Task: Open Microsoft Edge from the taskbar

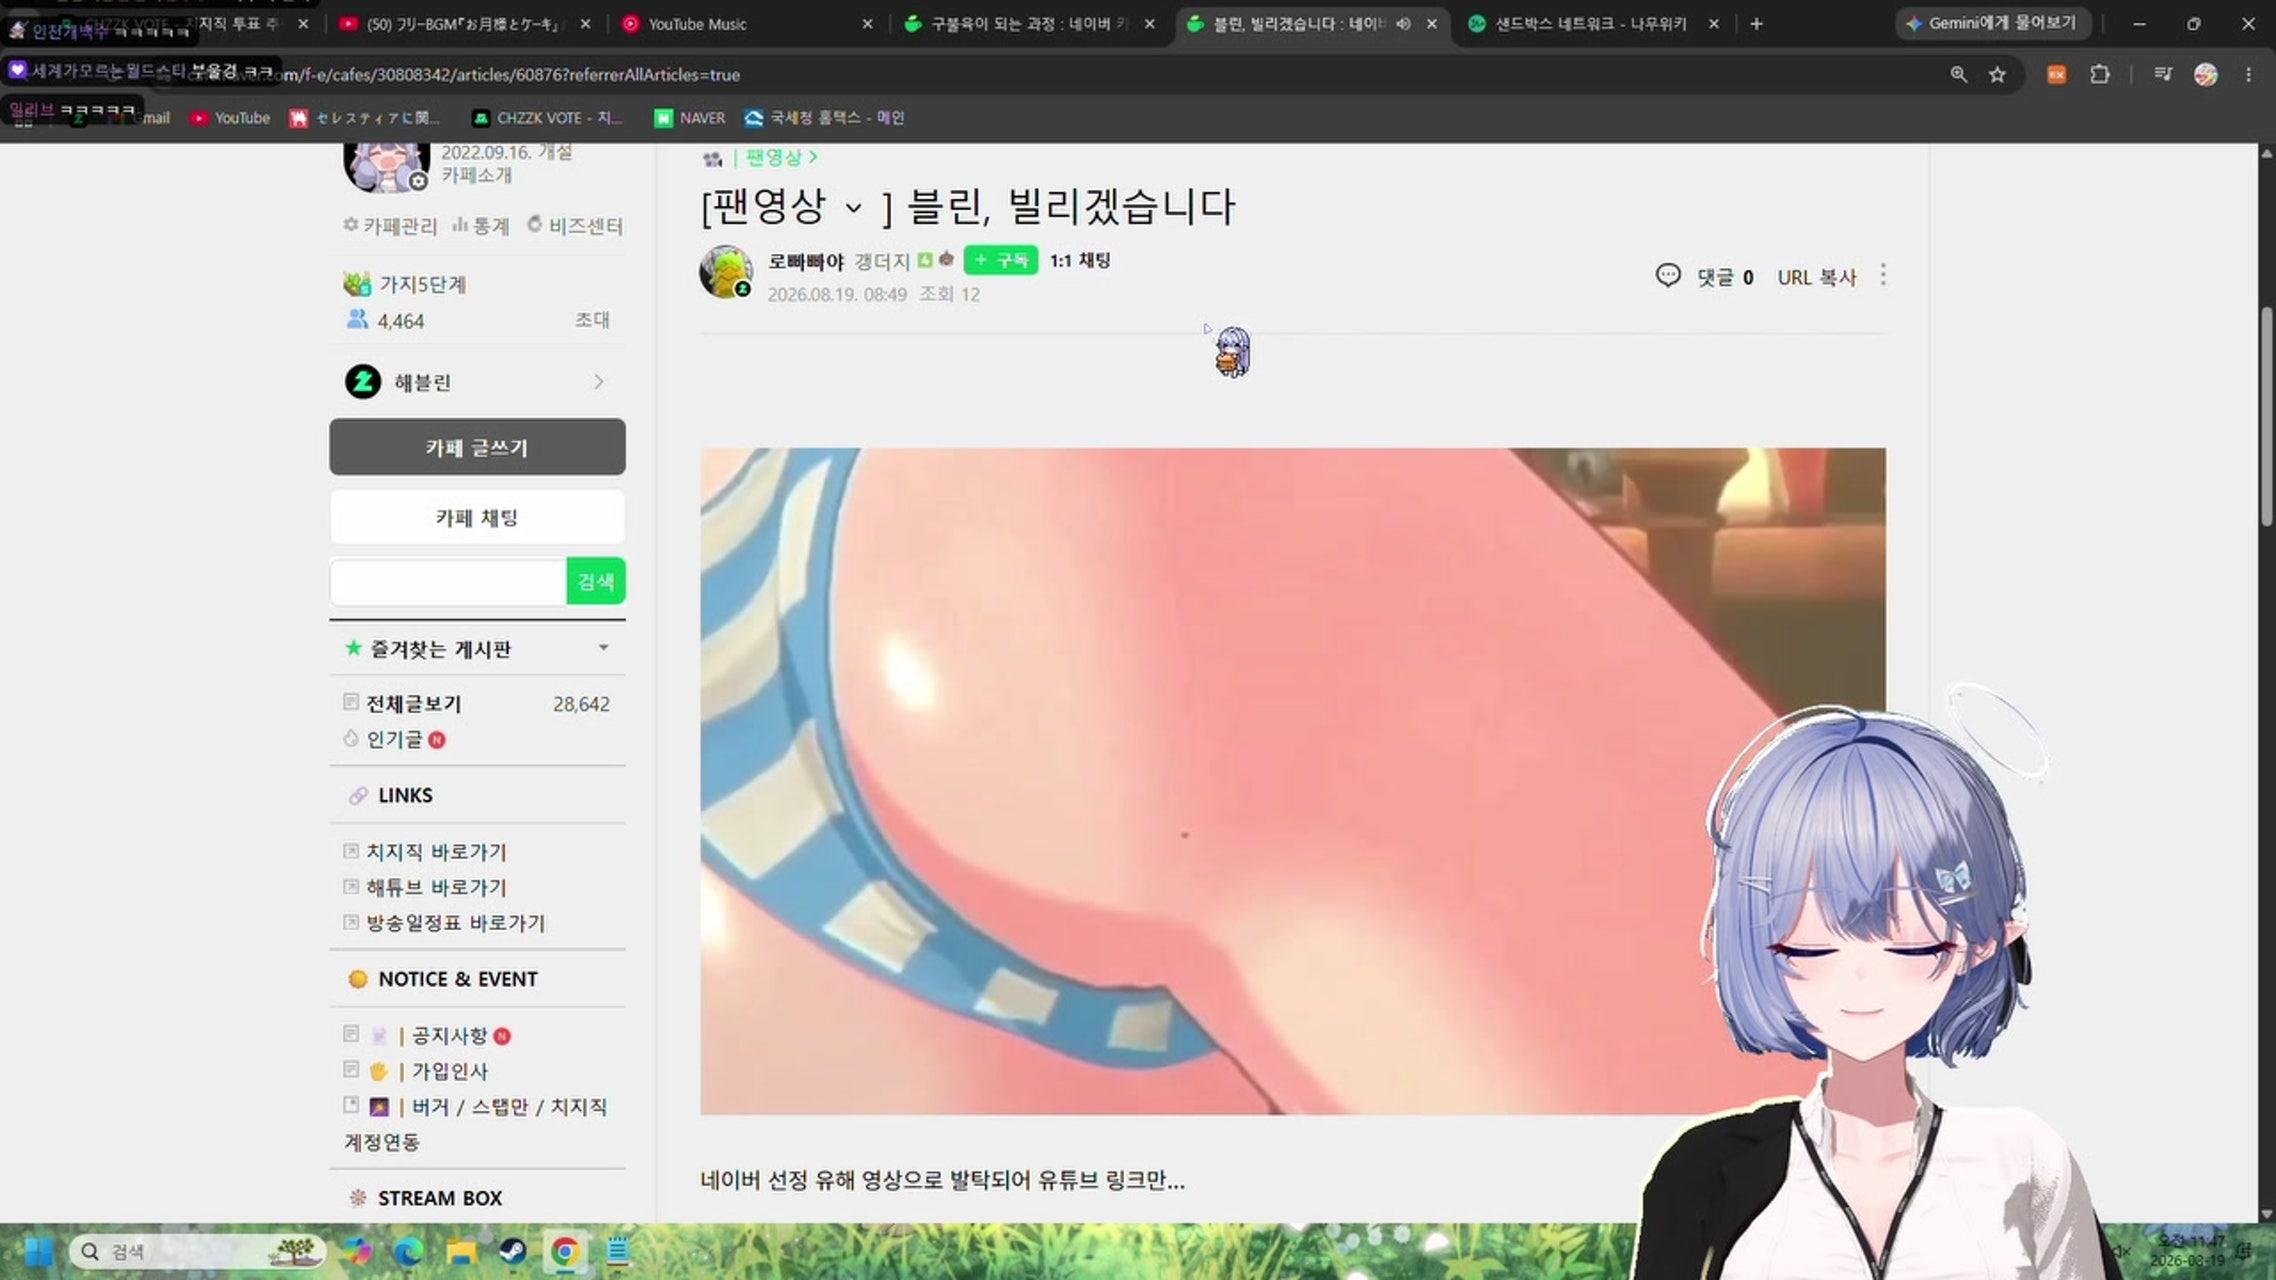Action: [x=408, y=1251]
